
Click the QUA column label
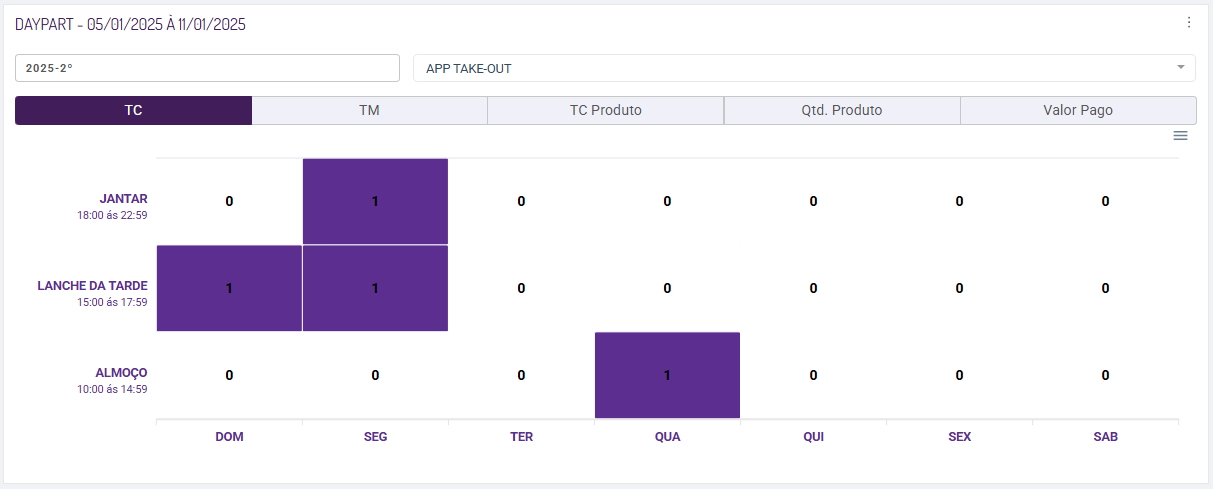click(x=667, y=437)
